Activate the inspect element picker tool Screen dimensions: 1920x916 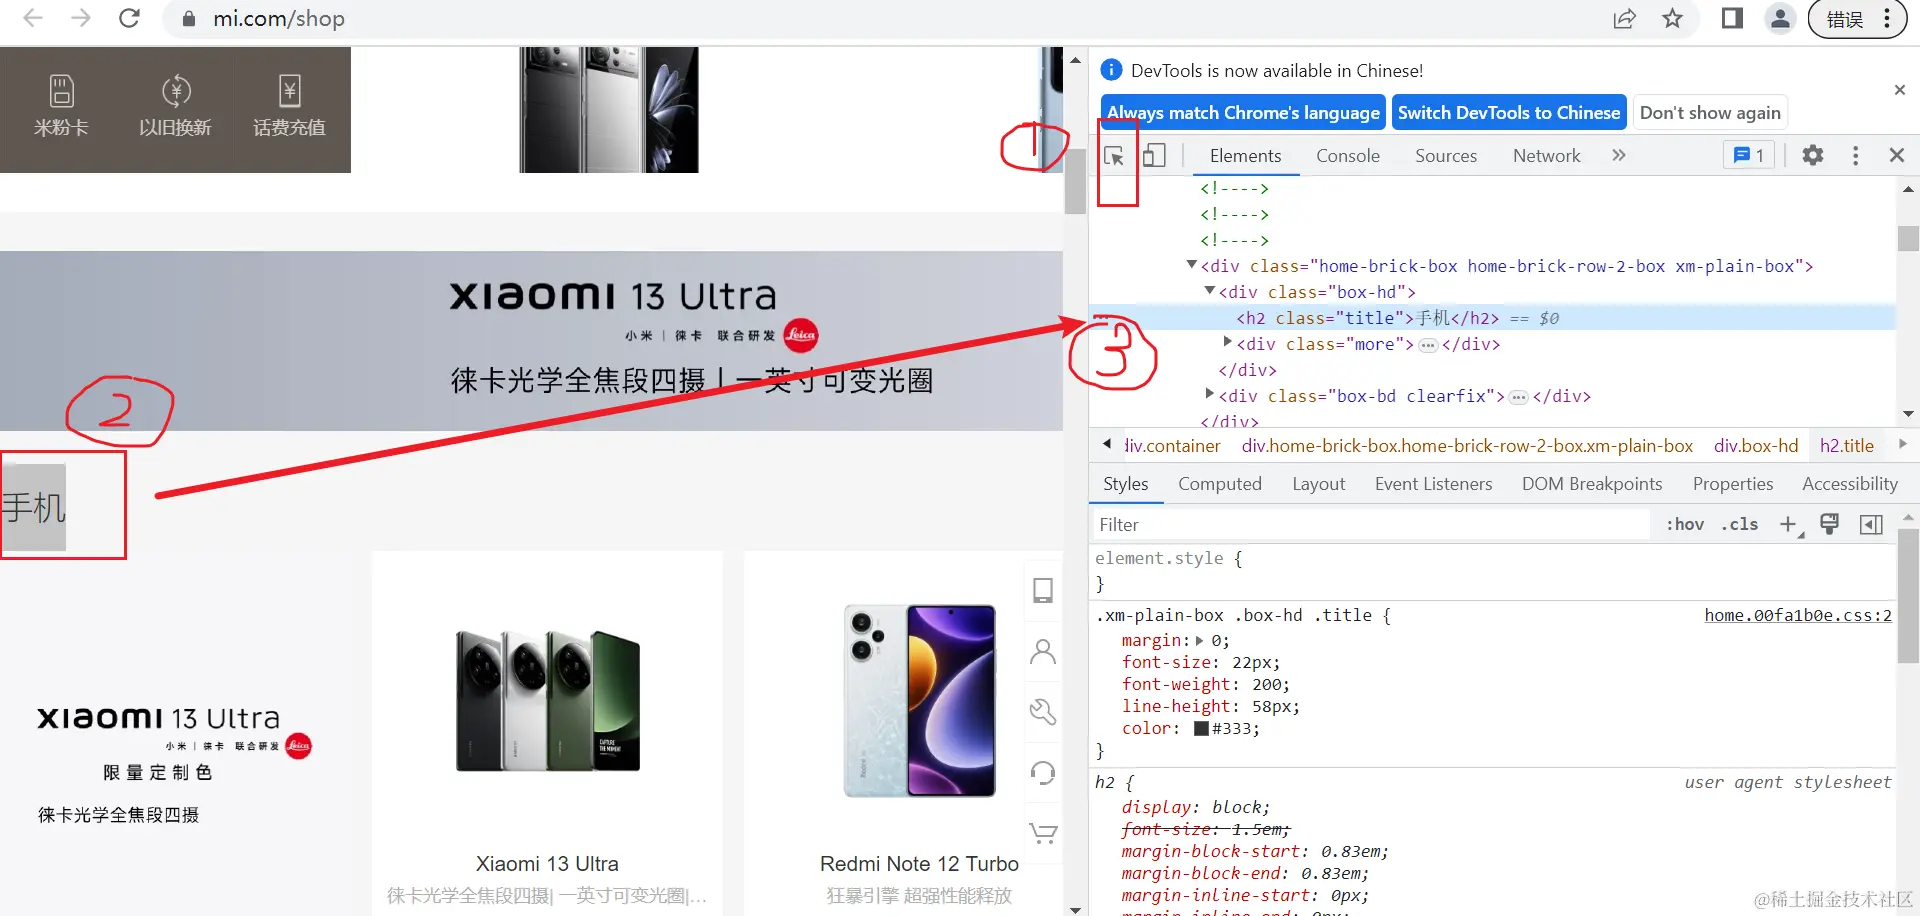[x=1114, y=156]
